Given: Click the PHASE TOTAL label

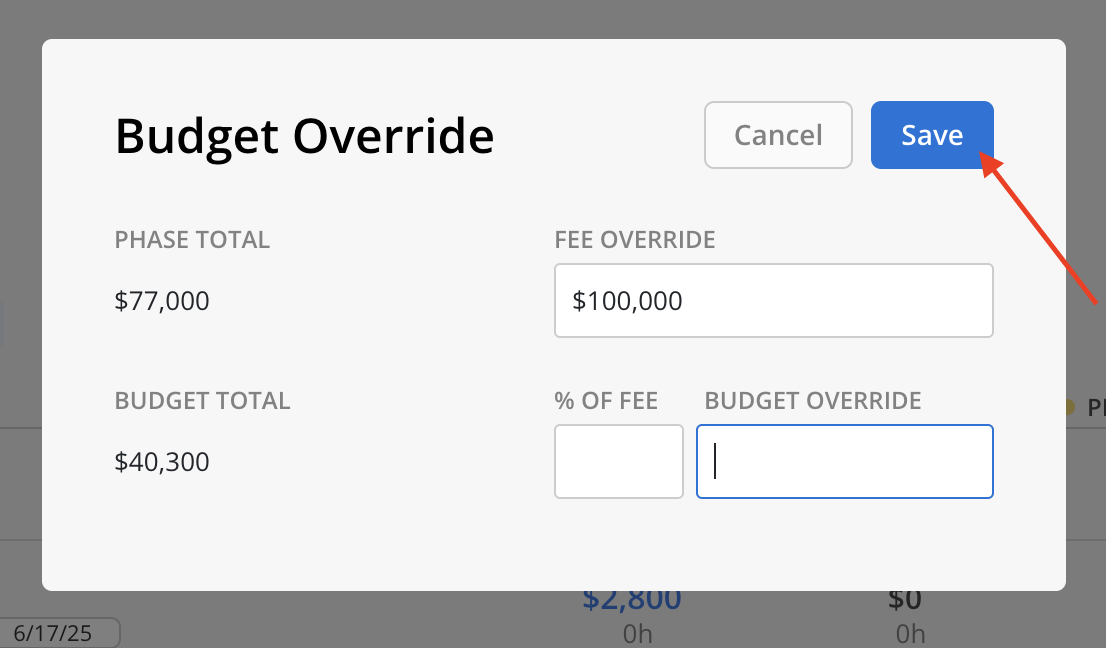Looking at the screenshot, I should click(192, 240).
